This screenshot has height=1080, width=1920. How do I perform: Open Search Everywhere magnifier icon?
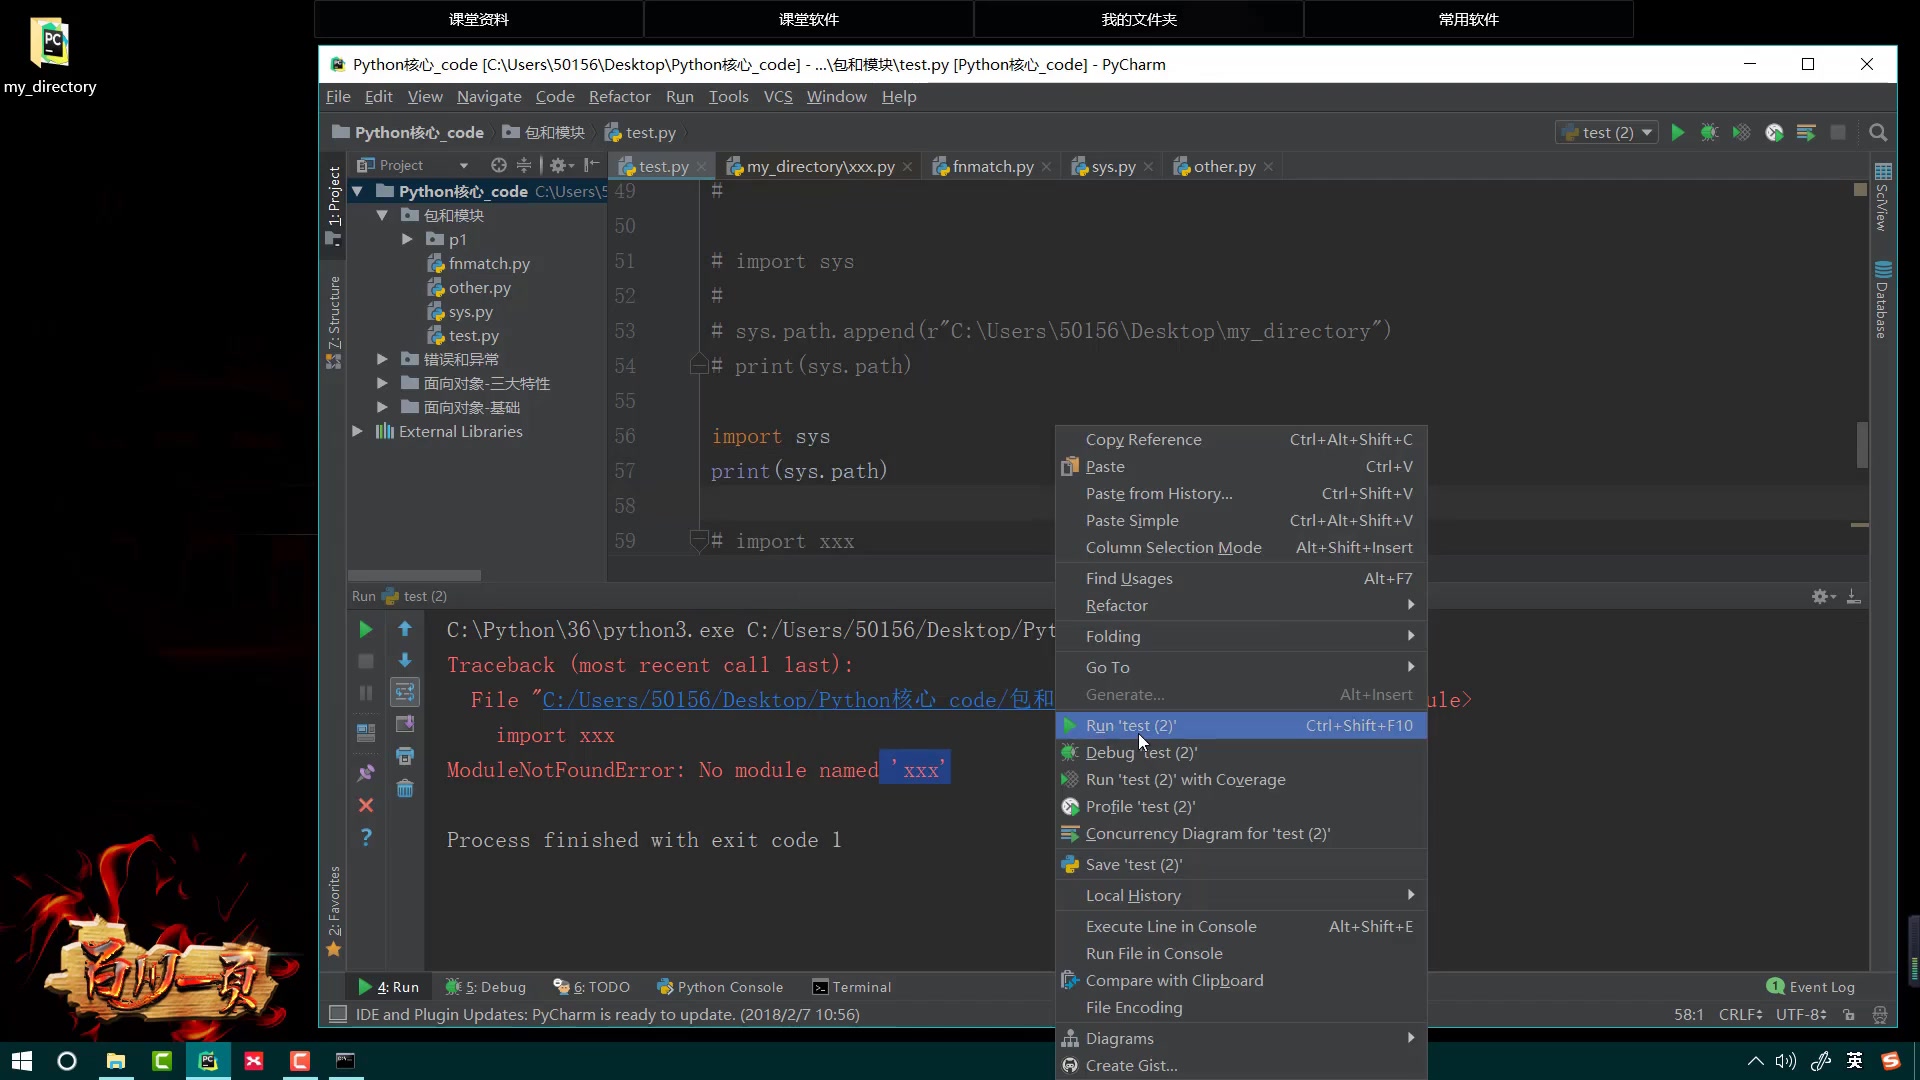pyautogui.click(x=1878, y=132)
